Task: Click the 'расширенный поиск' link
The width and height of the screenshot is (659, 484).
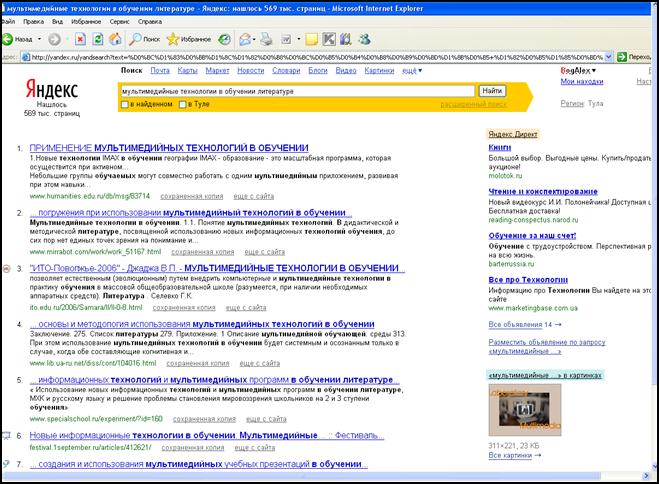Action: pyautogui.click(x=473, y=104)
